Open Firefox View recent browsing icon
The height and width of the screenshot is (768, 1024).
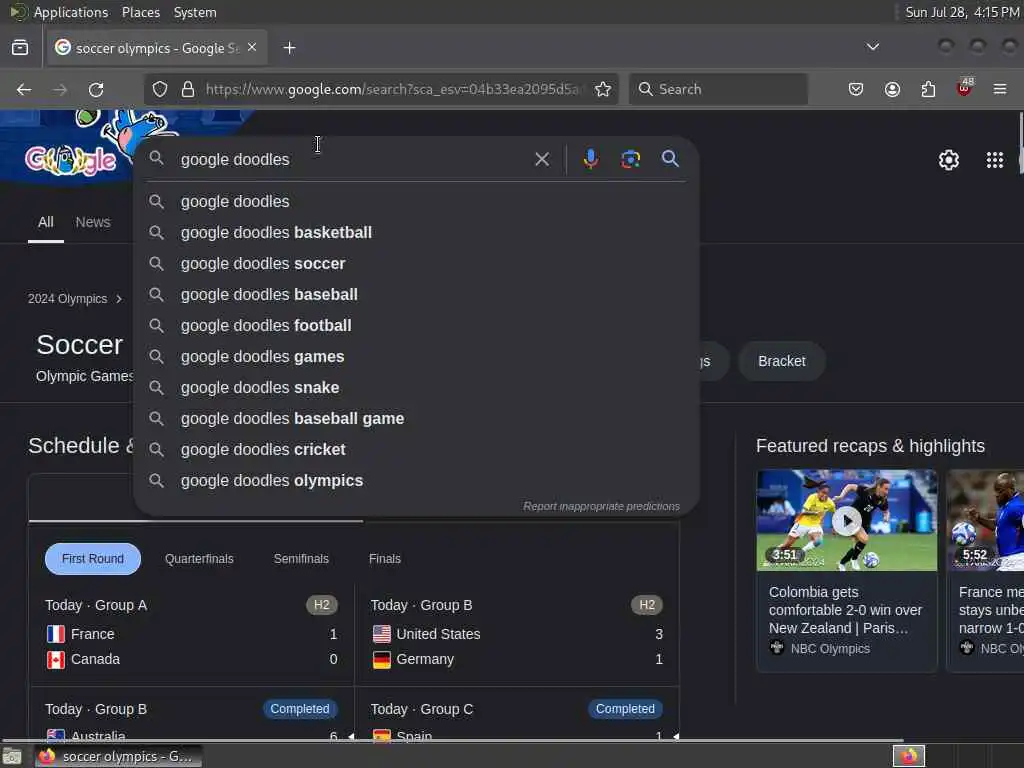click(20, 48)
